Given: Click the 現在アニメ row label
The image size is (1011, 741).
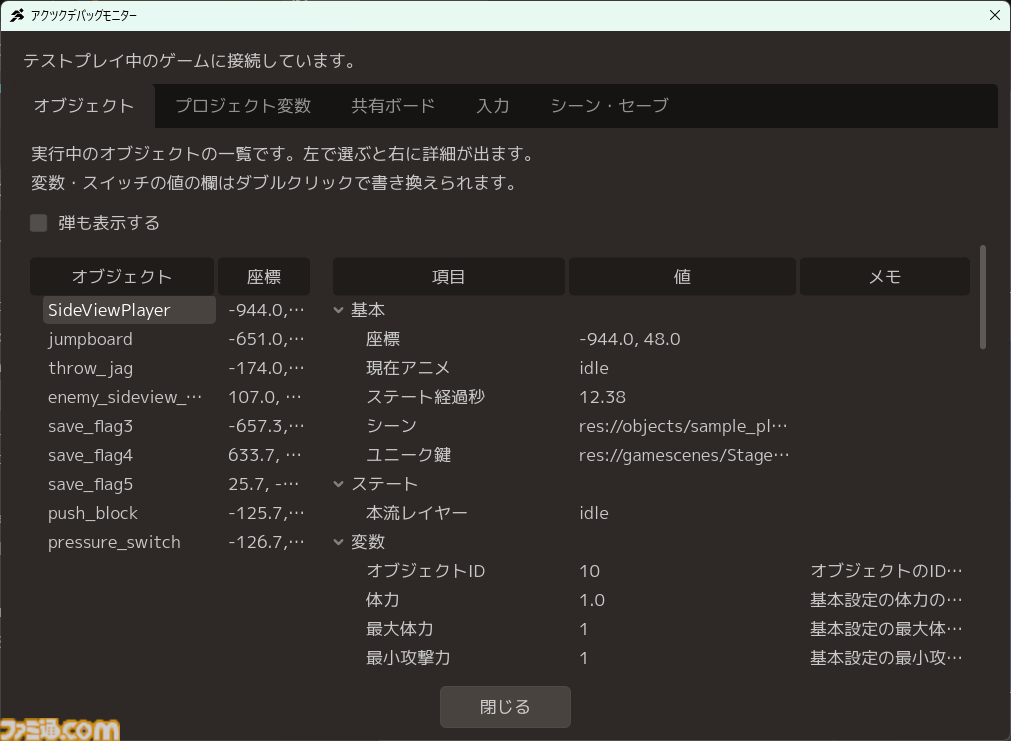Looking at the screenshot, I should (x=408, y=368).
